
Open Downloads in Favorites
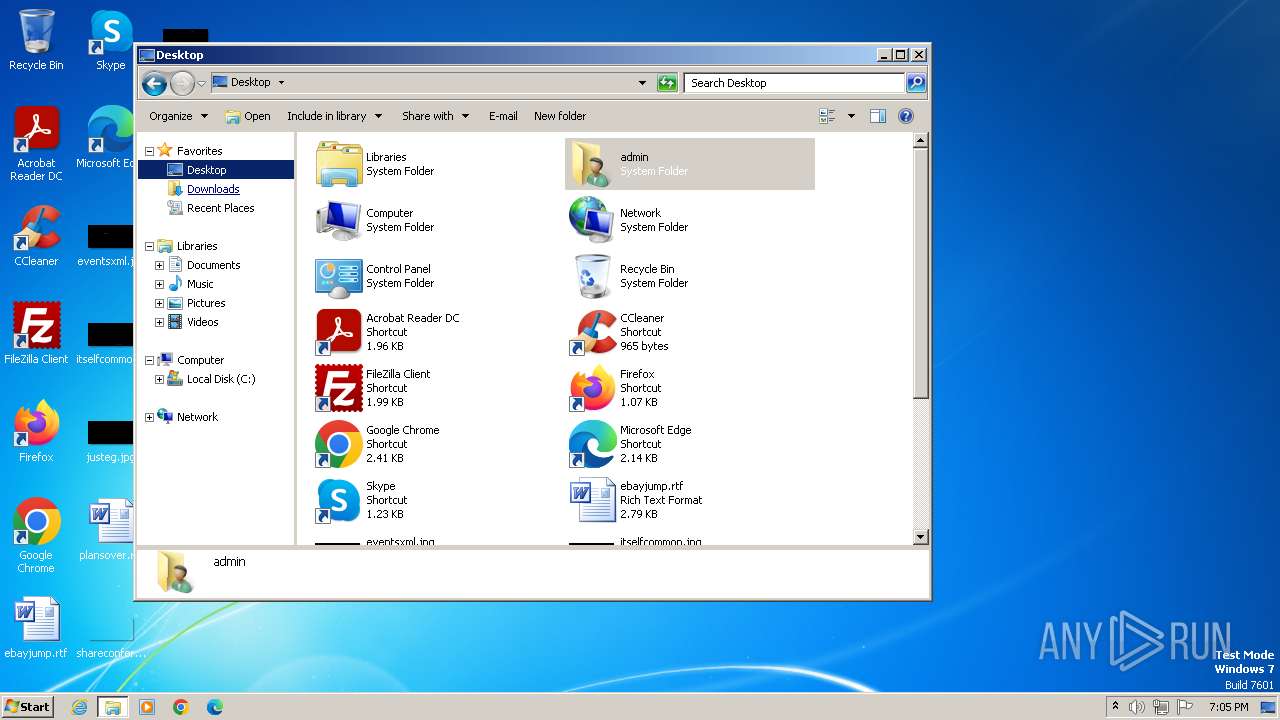tap(212, 189)
